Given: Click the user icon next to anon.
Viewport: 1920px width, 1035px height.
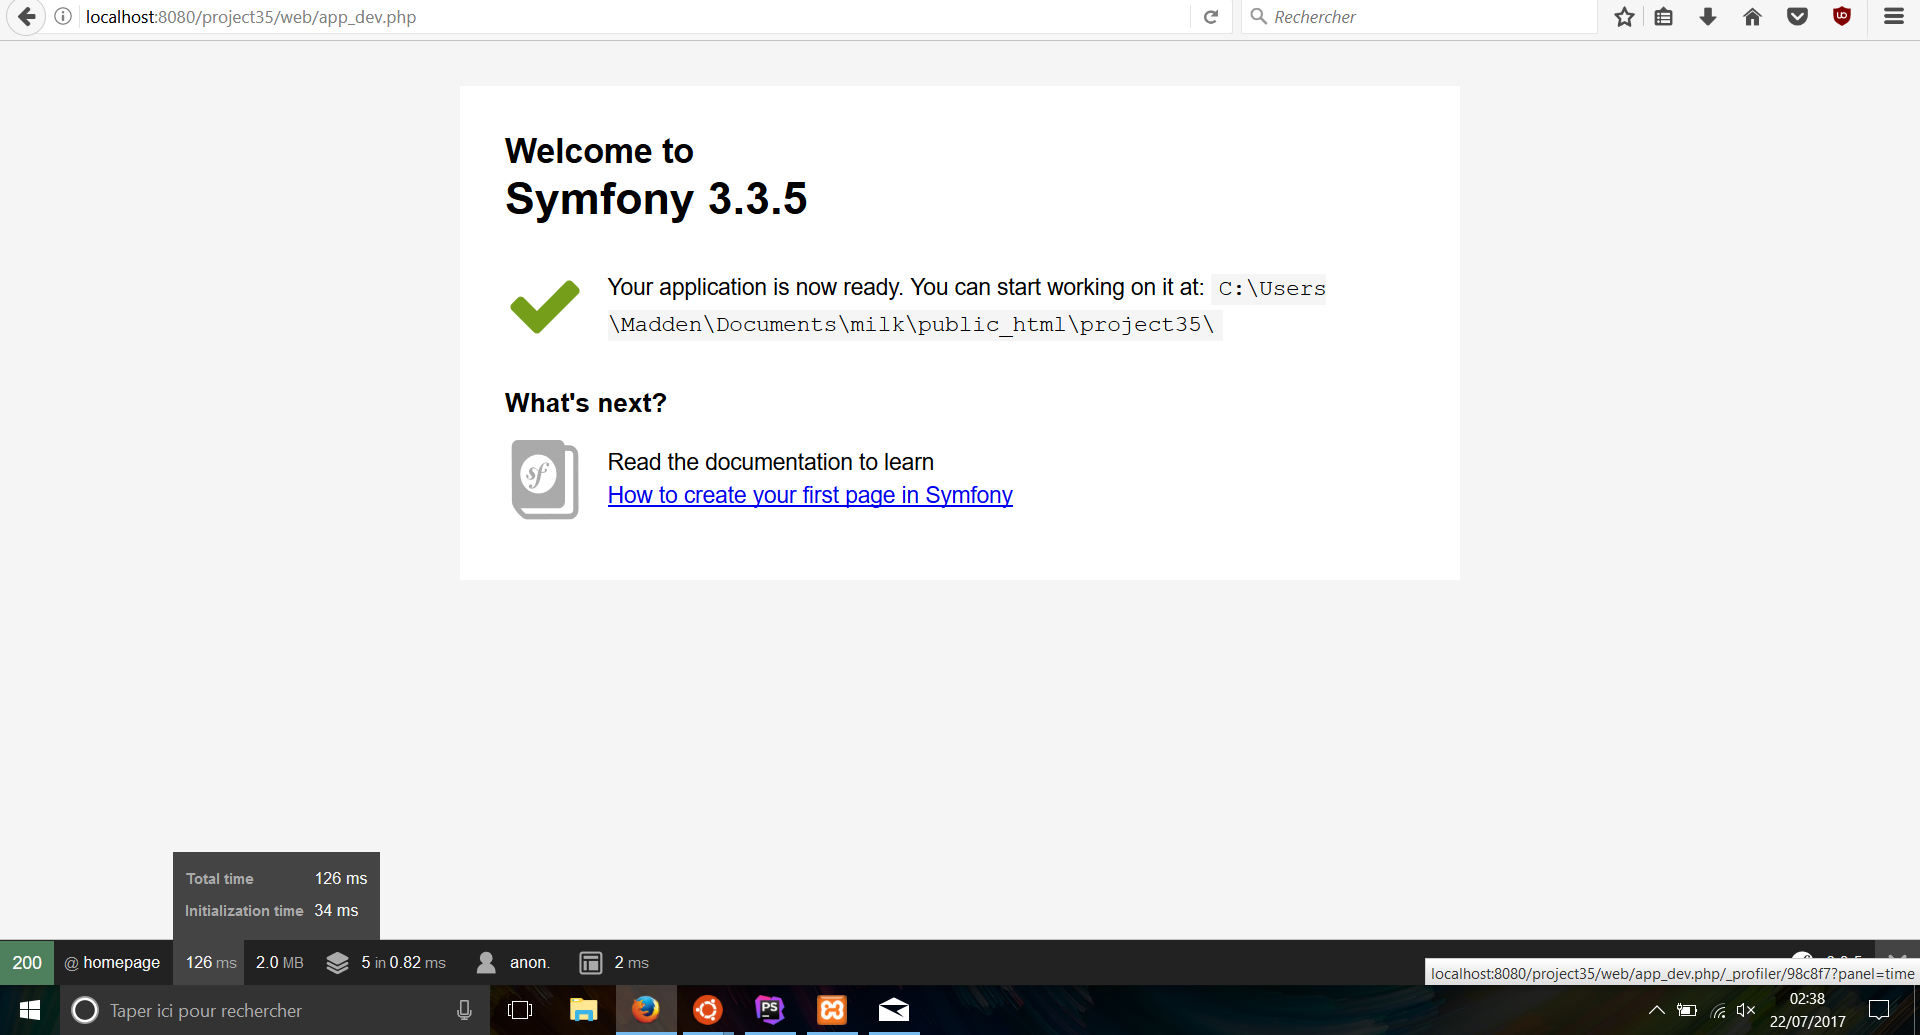Looking at the screenshot, I should click(486, 962).
